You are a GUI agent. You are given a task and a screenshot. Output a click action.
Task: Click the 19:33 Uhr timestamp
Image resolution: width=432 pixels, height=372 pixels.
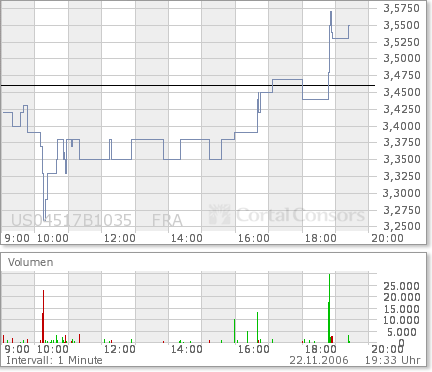point(393,360)
